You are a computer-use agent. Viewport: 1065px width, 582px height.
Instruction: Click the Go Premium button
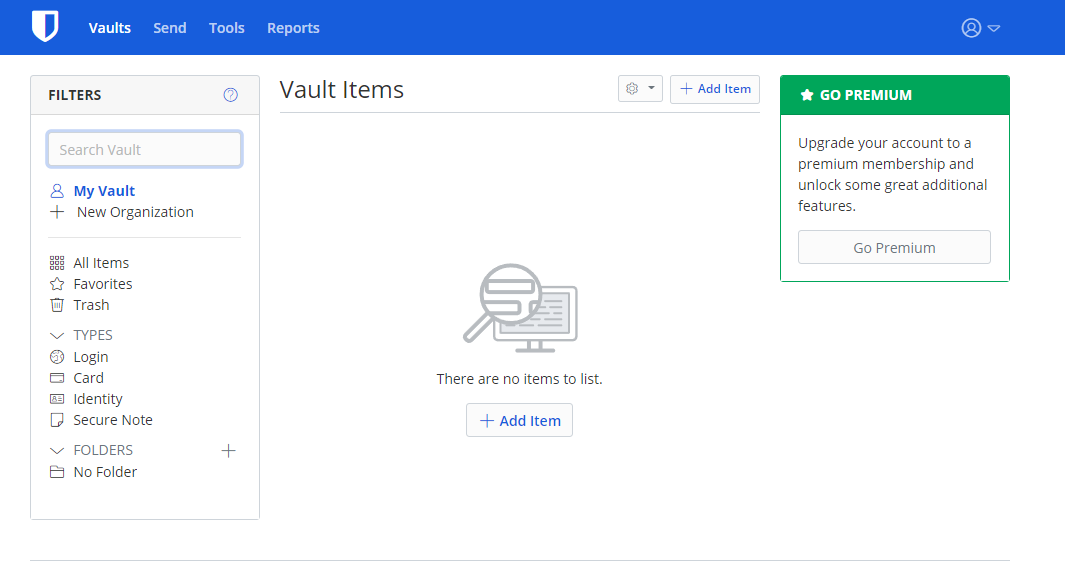coord(894,247)
